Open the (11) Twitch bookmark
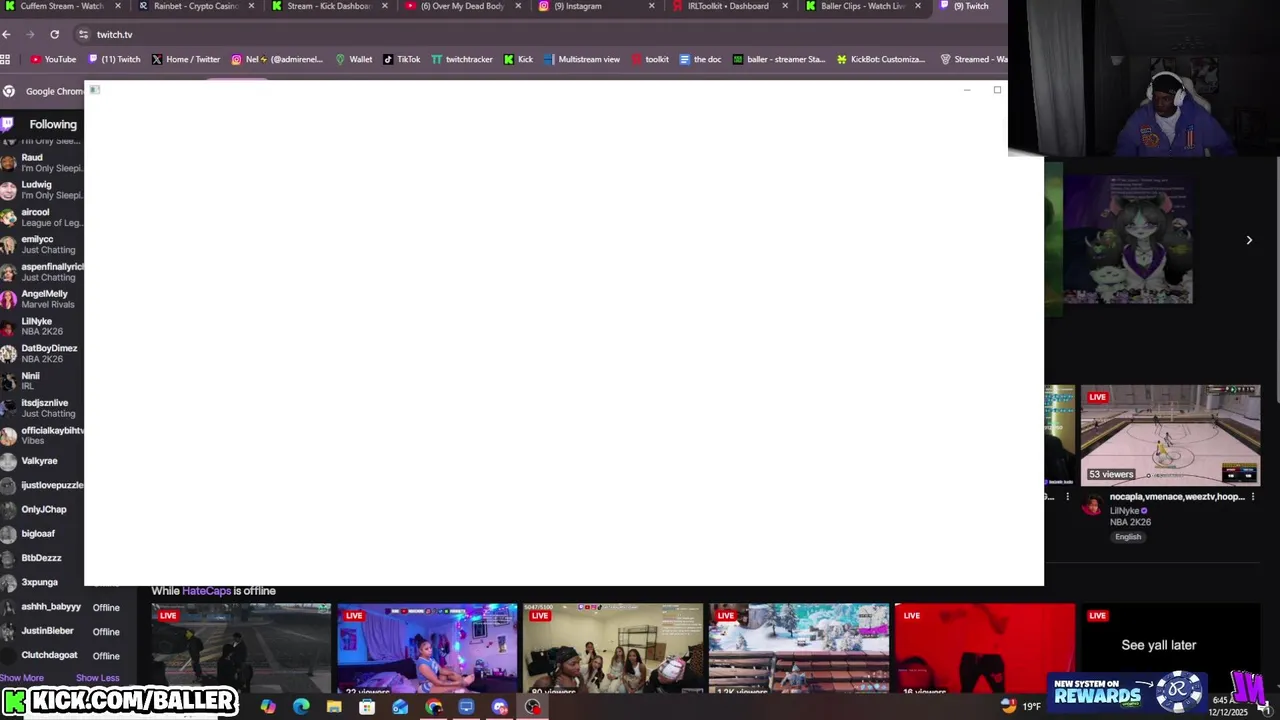The image size is (1280, 720). pos(114,59)
